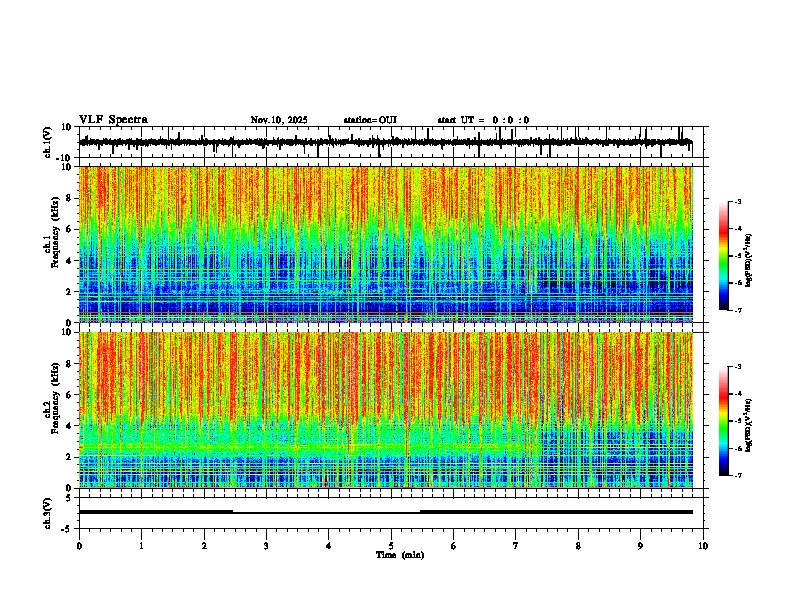
Task: Click the Time (min) axis label
Action: pos(400,555)
